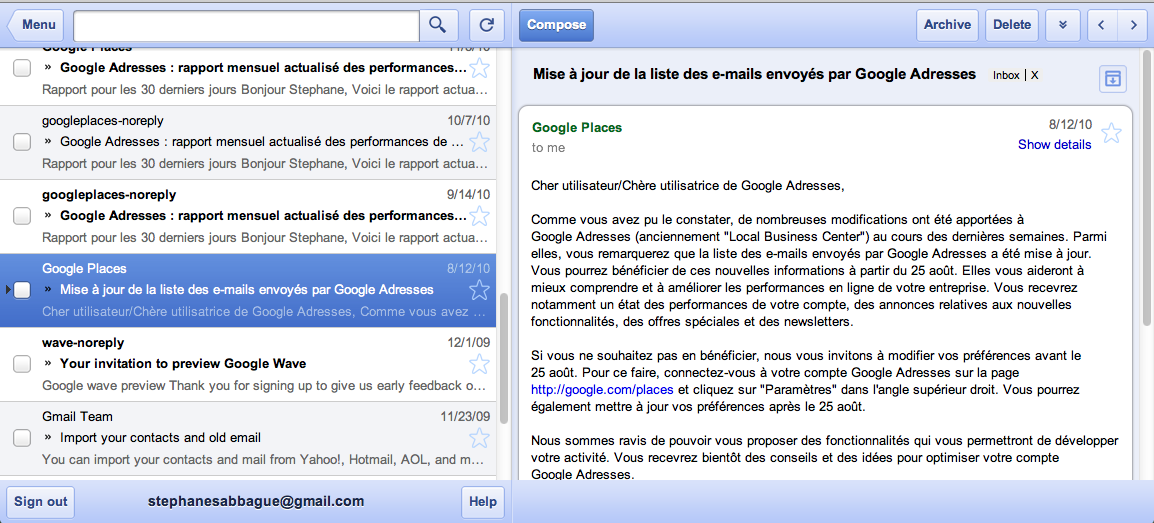Expand the Your invitation to preview Google Wave thread
This screenshot has width=1154, height=523.
click(x=48, y=364)
